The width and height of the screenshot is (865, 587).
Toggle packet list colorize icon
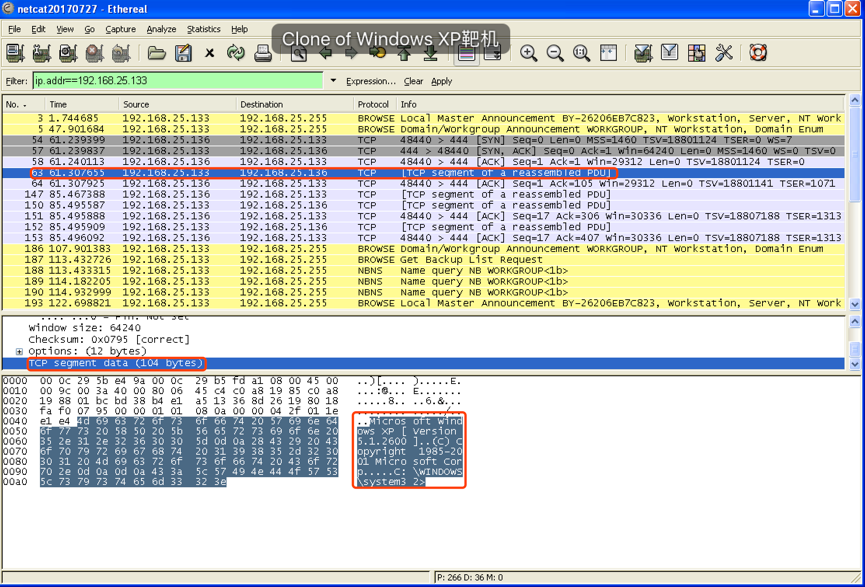tap(467, 54)
